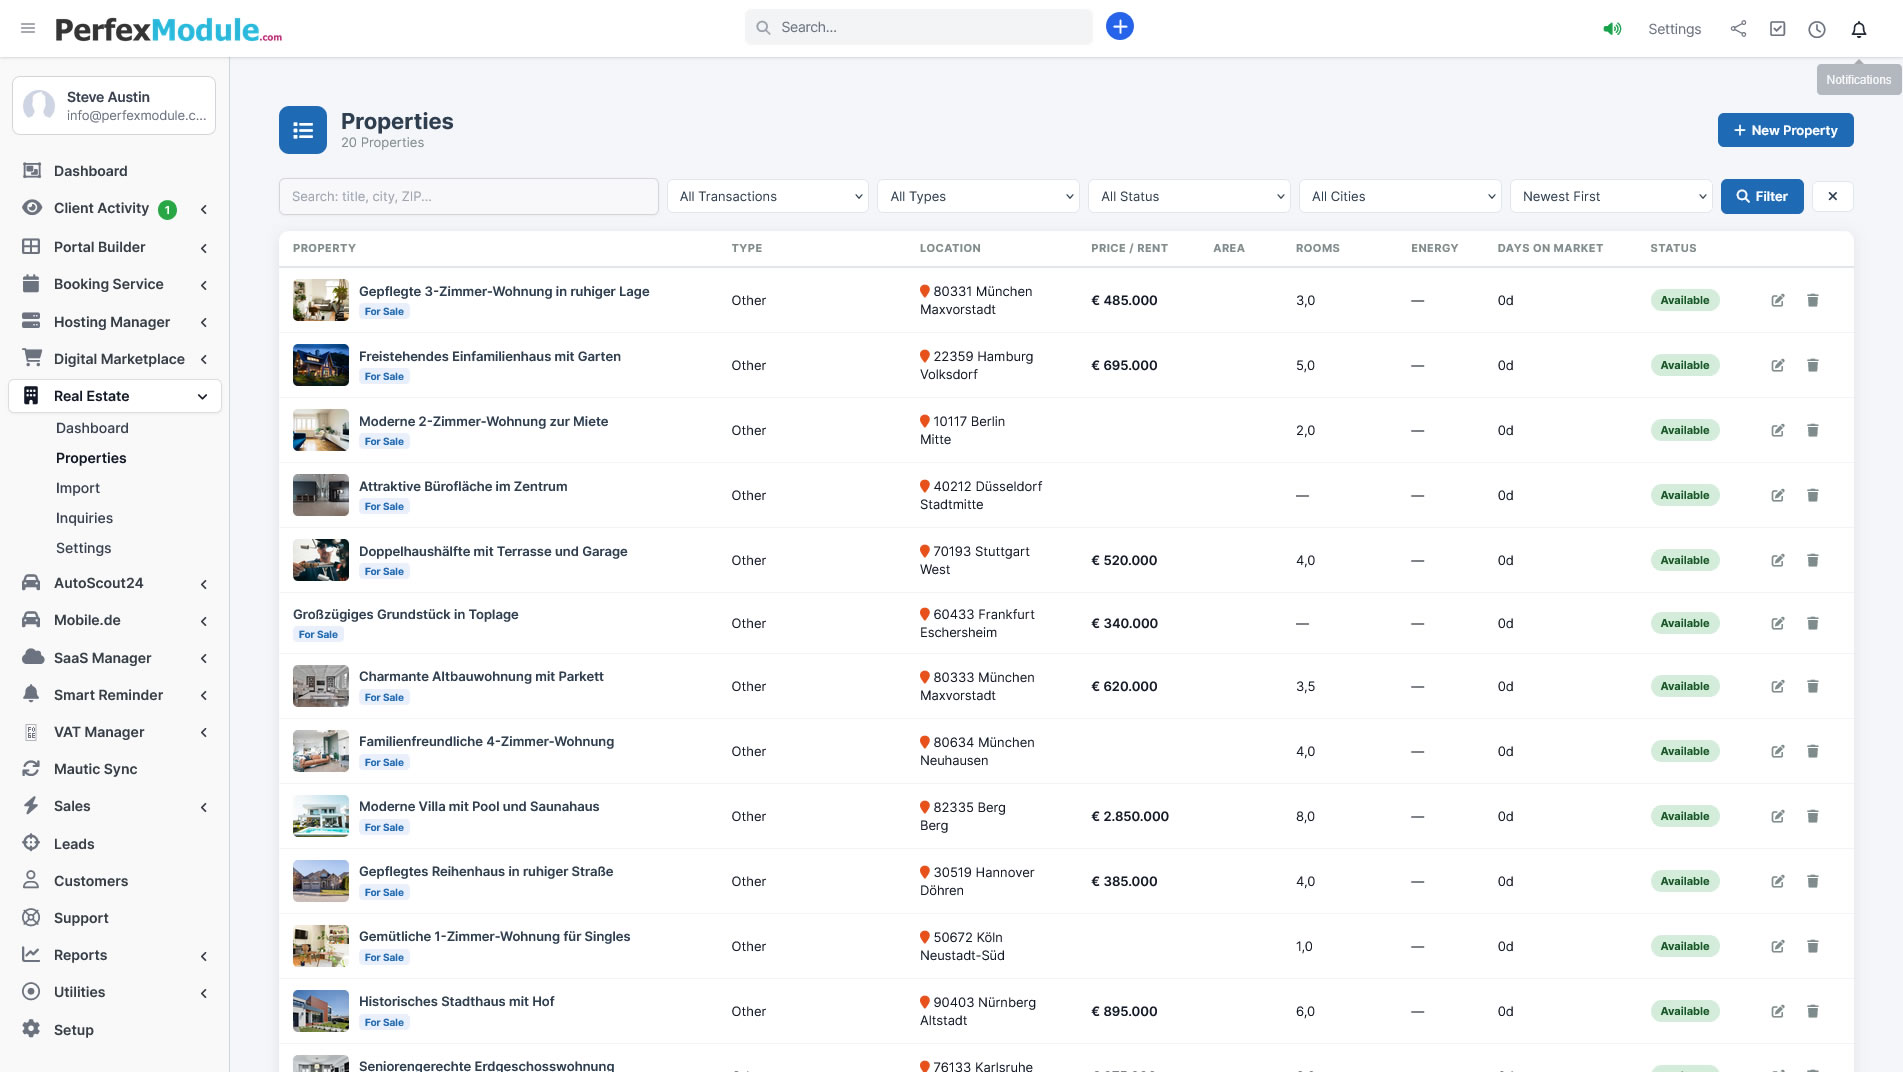The height and width of the screenshot is (1072, 1903).
Task: Delete the Moderne Villa mit Pool property
Action: click(1812, 817)
